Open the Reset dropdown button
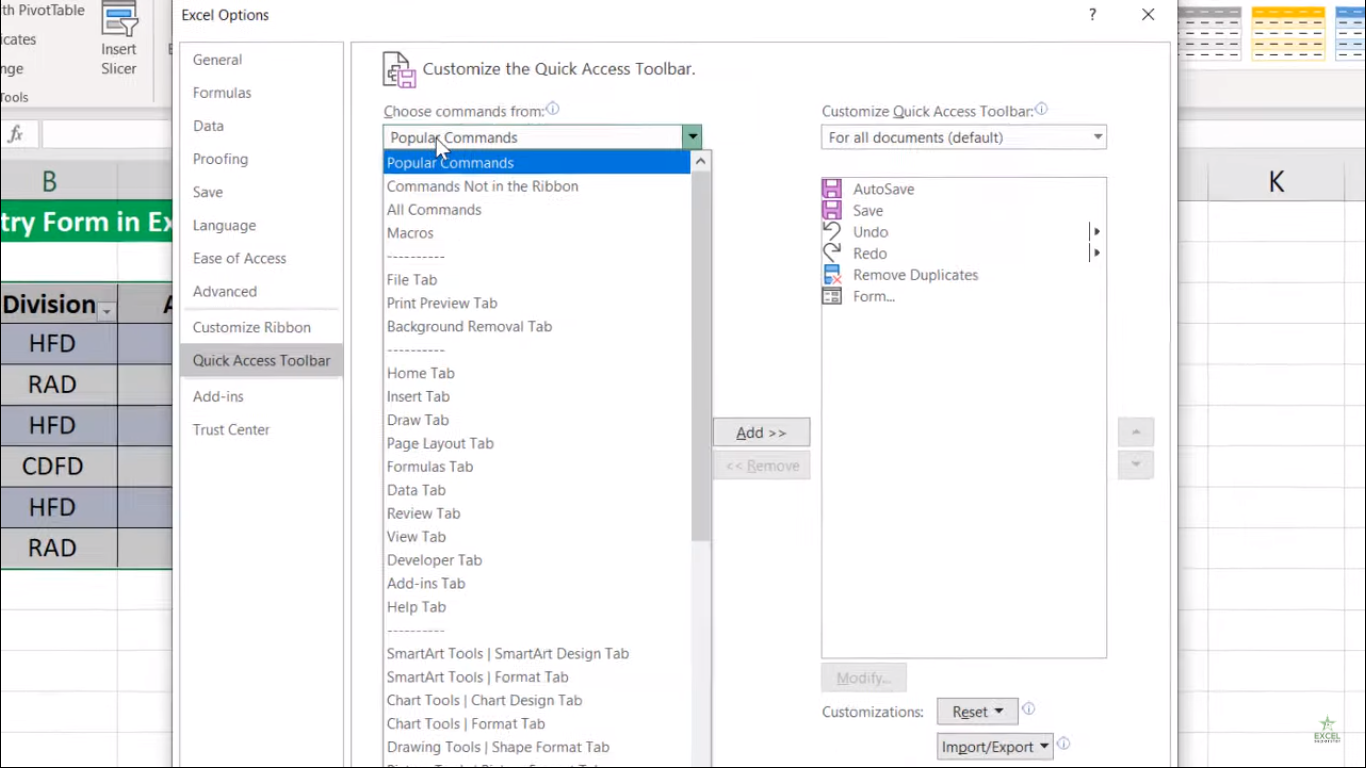1366x768 pixels. pyautogui.click(x=977, y=712)
